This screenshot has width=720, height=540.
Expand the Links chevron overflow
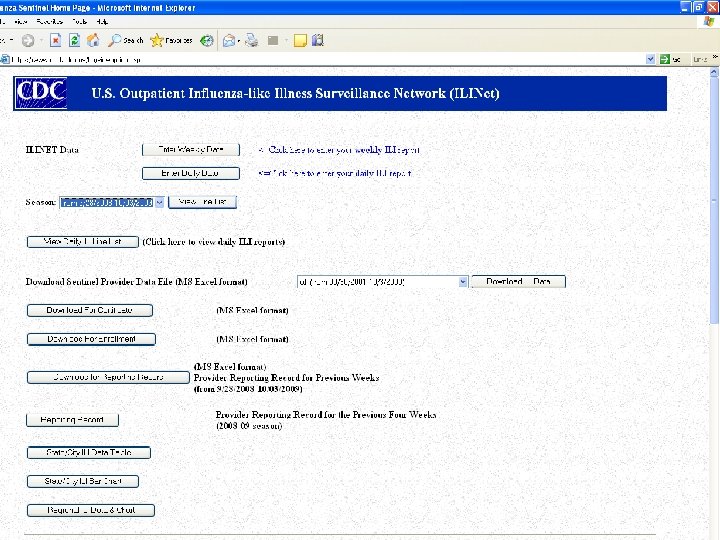click(715, 57)
